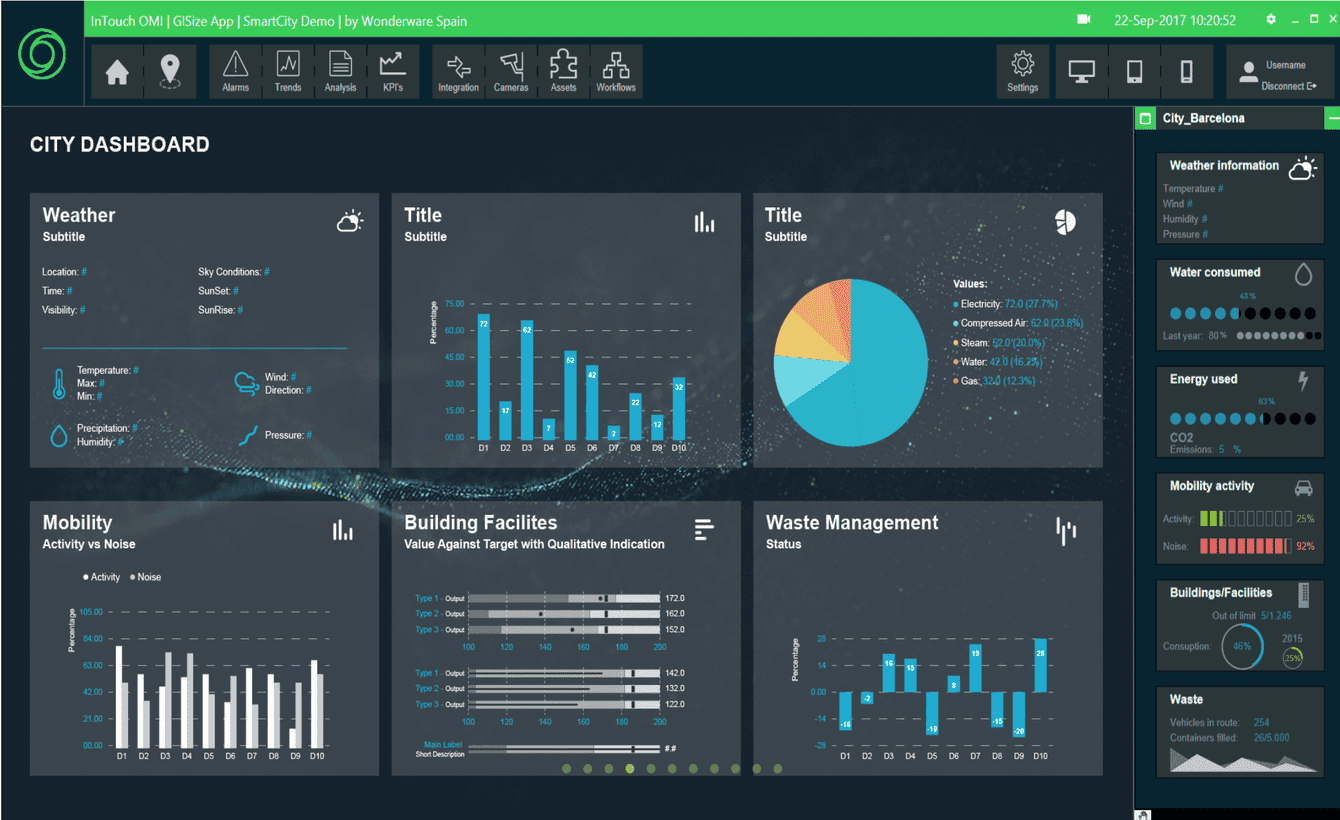Screen dimensions: 1340x820
Task: Click the Out of limit value 5/1.246
Action: pos(1276,616)
